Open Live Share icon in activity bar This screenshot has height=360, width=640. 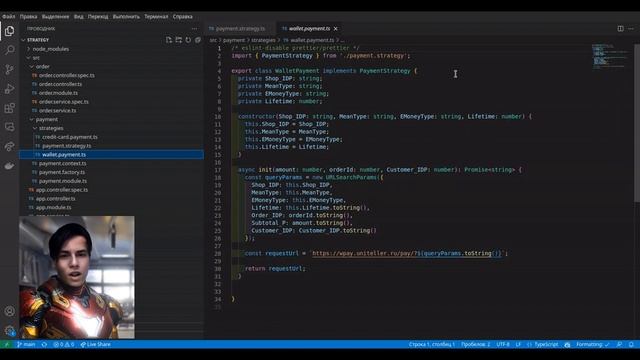point(9,146)
